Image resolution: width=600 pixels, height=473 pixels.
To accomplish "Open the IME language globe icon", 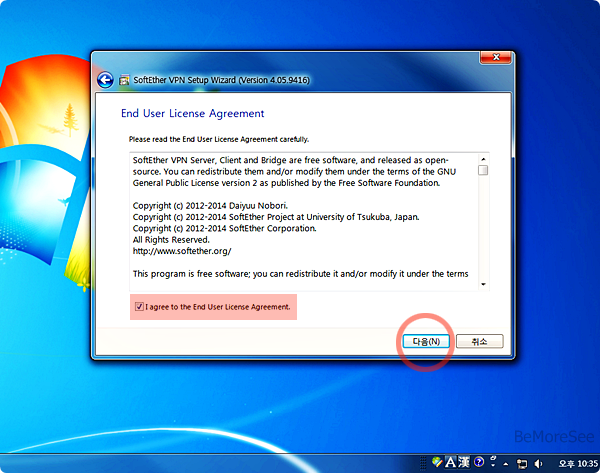I will 437,462.
